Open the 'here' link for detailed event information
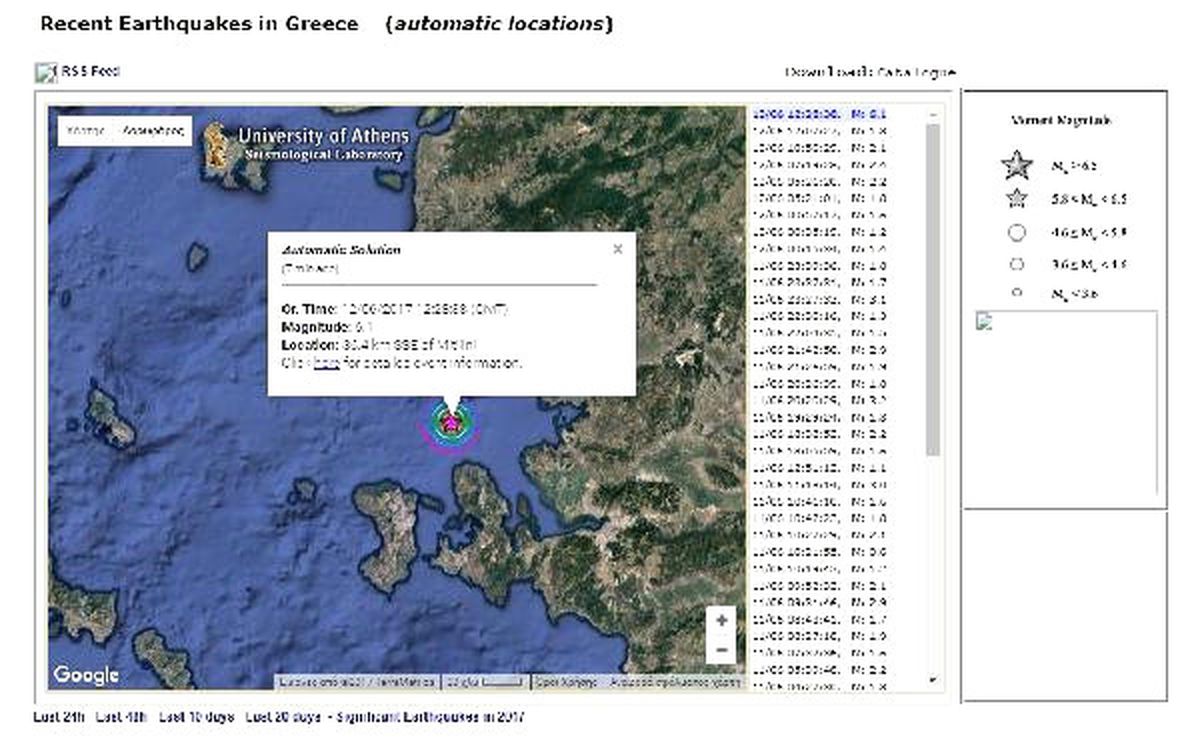 tap(326, 364)
